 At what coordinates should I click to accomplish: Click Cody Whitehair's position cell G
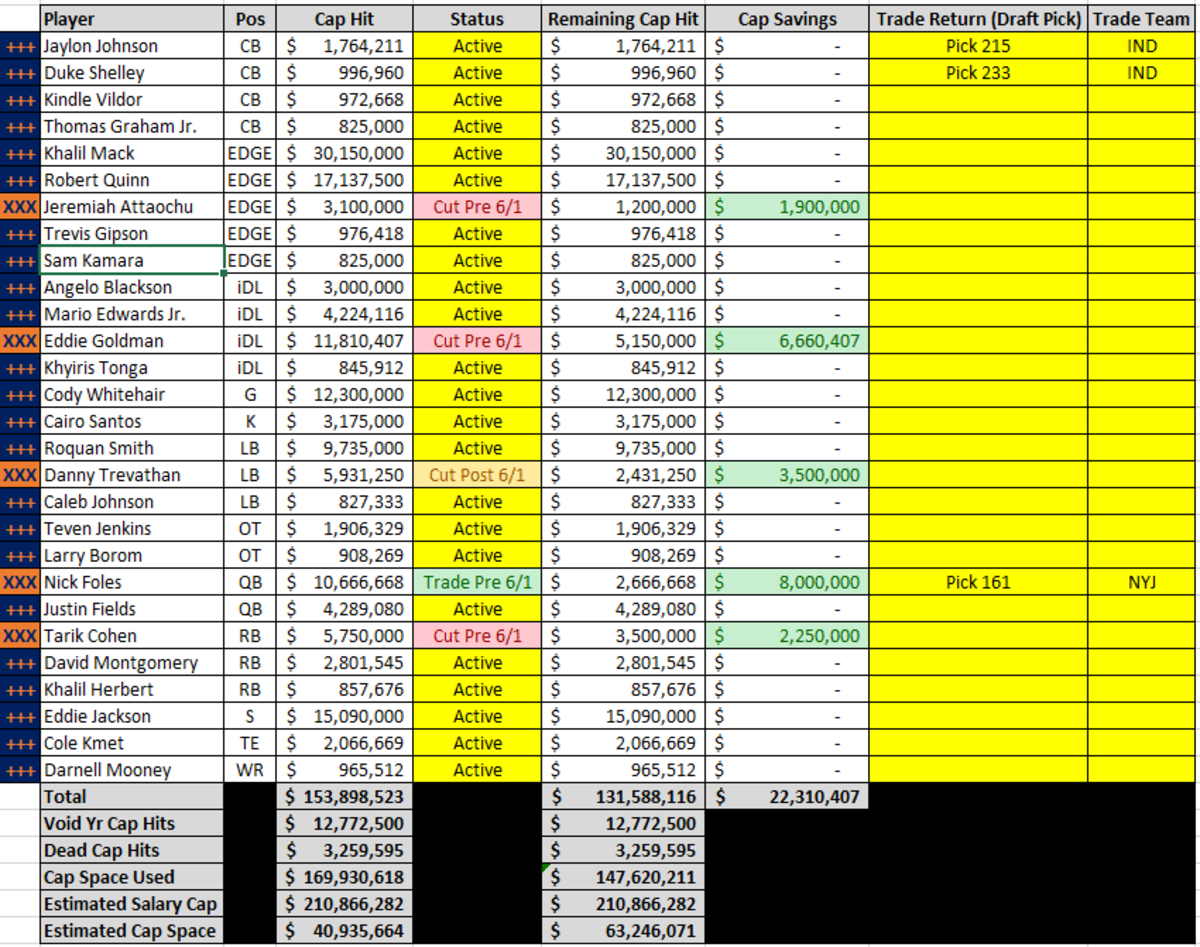click(250, 395)
